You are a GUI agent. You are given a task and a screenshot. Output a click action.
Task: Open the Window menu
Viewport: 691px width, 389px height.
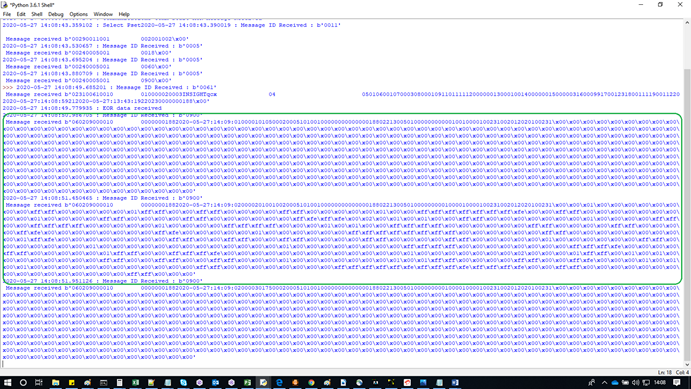(x=103, y=14)
